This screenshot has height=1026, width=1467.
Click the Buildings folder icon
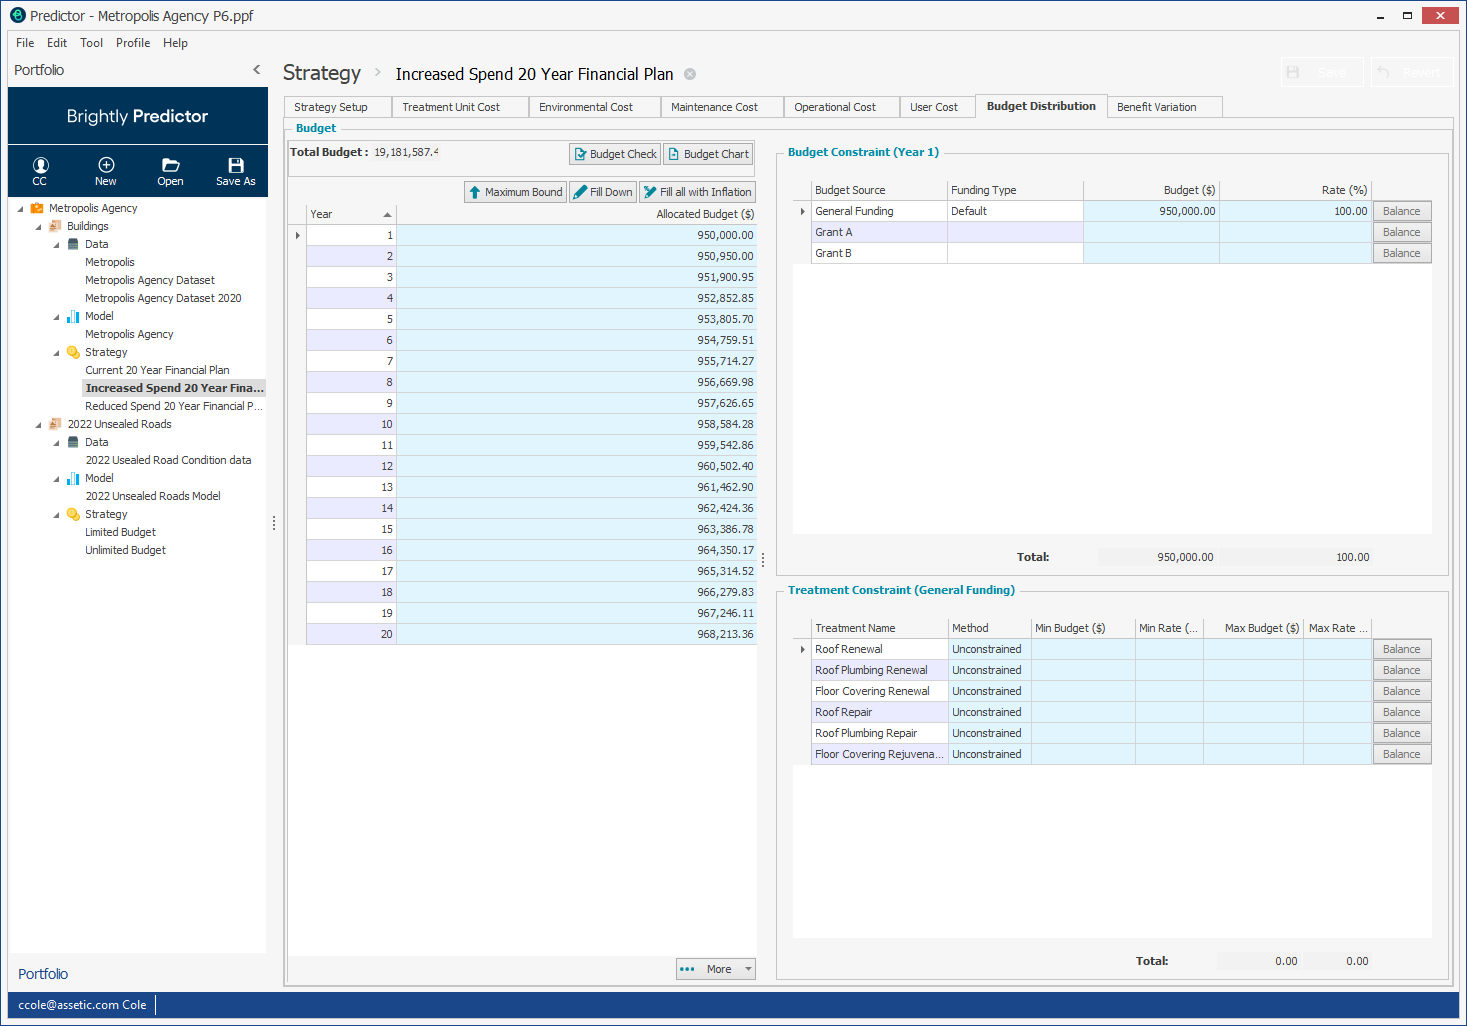coord(55,226)
